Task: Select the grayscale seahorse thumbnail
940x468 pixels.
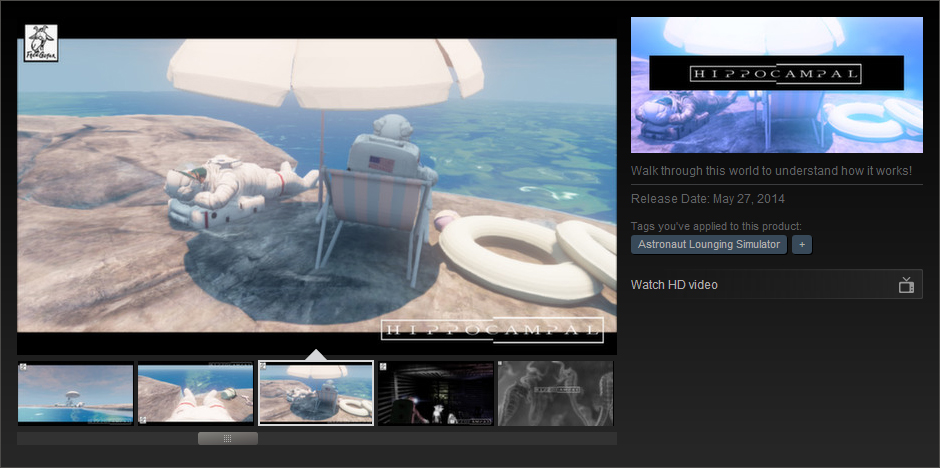Action: click(556, 393)
